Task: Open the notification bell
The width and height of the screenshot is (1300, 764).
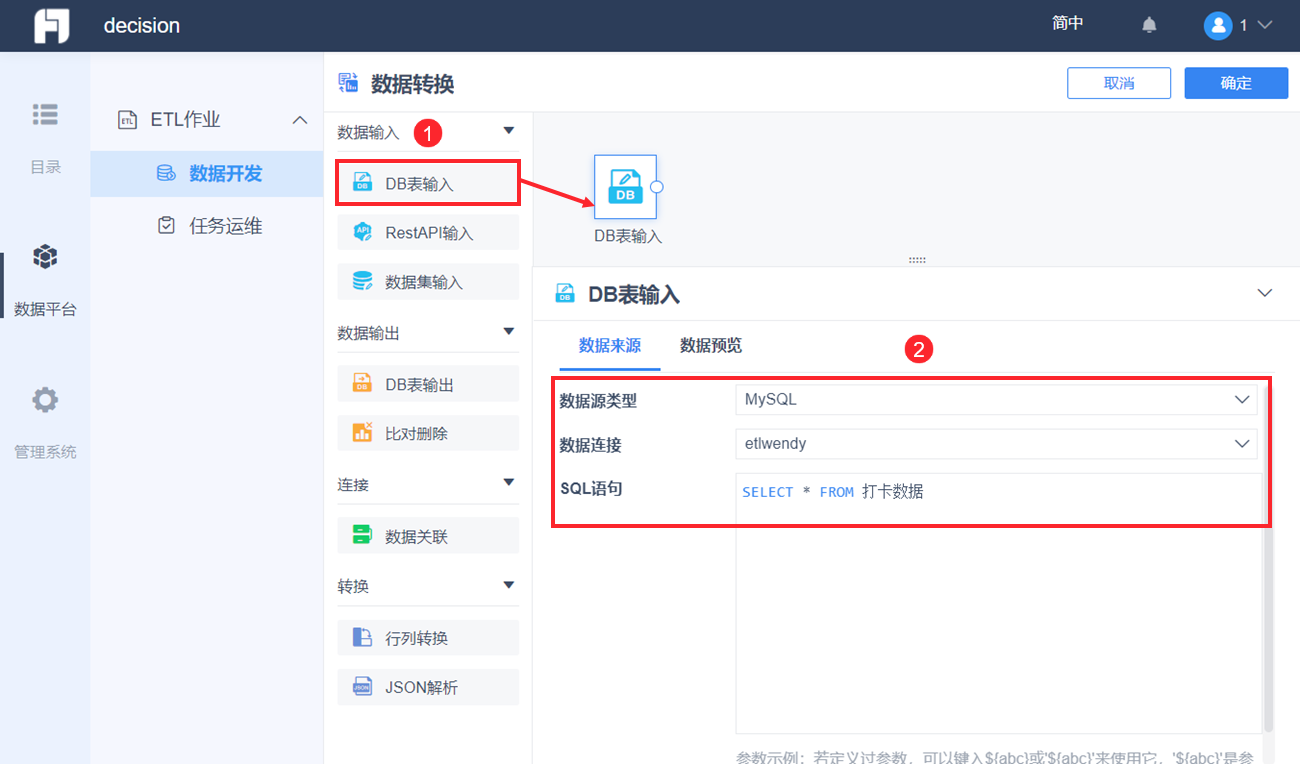Action: pyautogui.click(x=1149, y=25)
